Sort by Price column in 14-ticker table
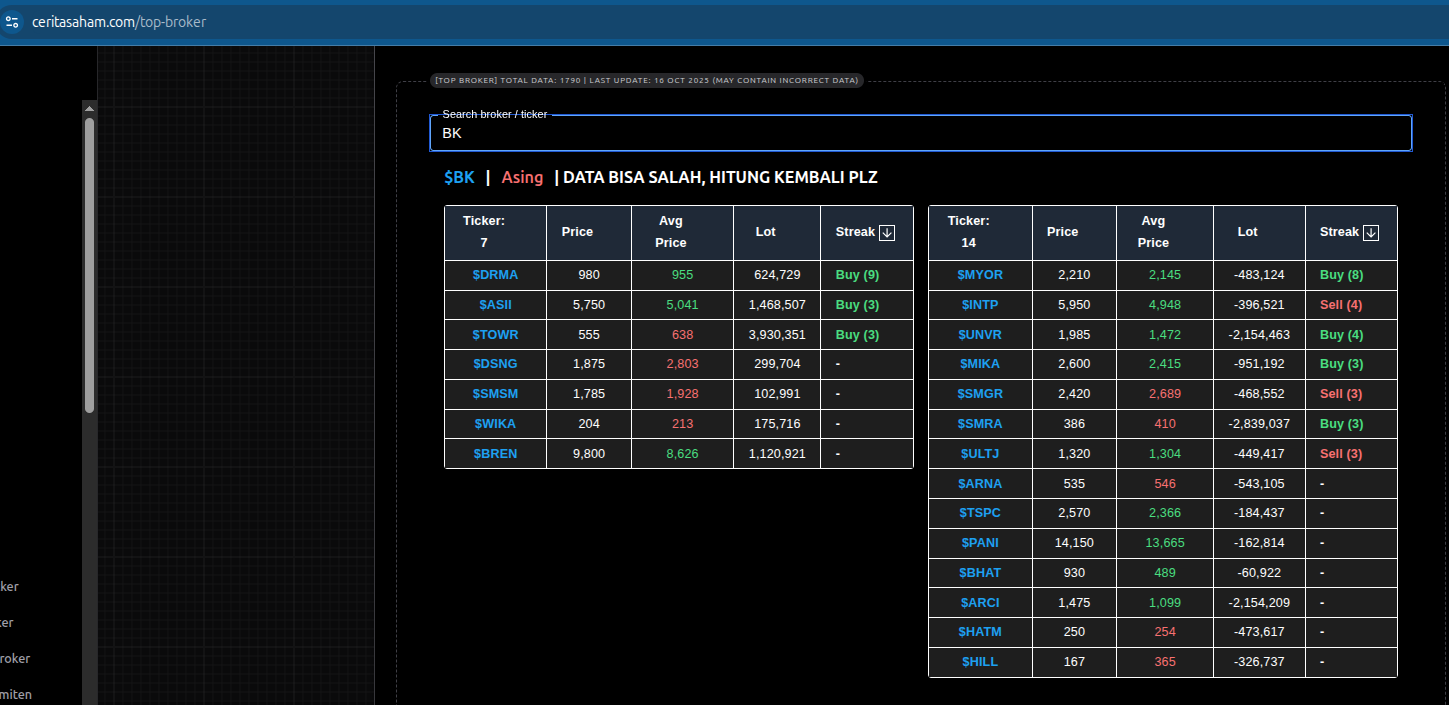This screenshot has width=1449, height=705. click(1062, 232)
